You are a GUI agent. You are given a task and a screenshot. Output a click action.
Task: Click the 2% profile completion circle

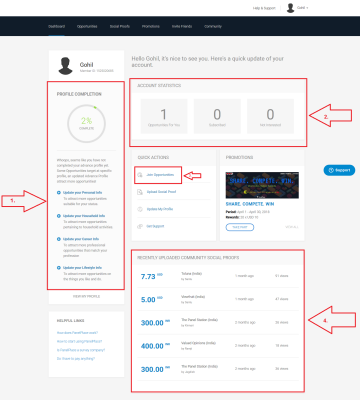(x=86, y=124)
